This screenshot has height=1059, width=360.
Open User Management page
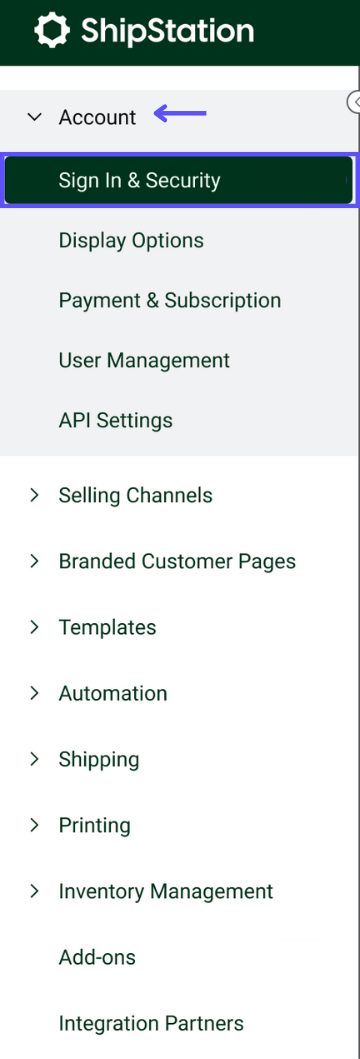point(144,360)
